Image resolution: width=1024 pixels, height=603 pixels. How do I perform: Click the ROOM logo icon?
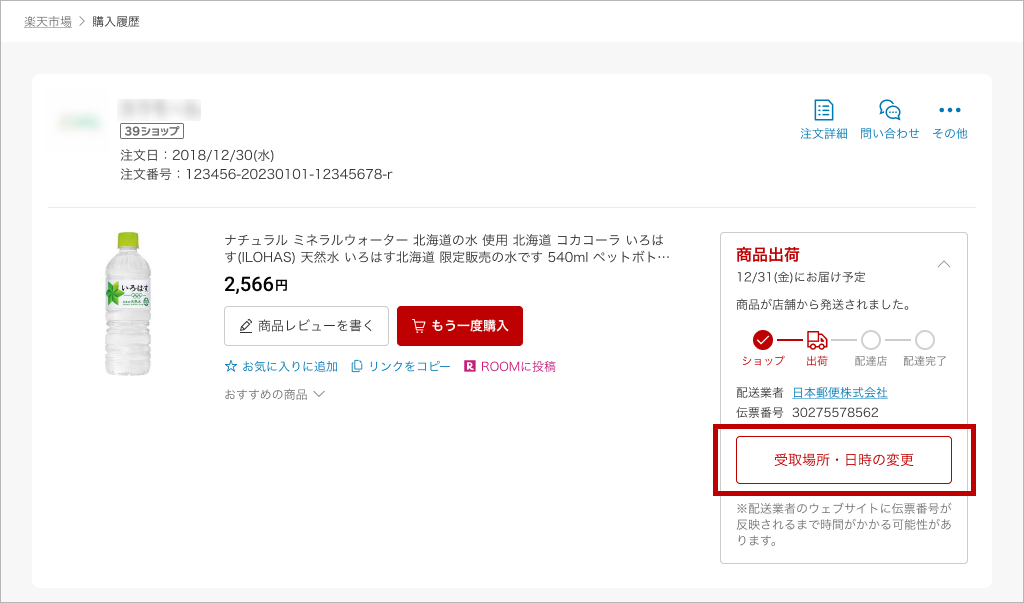point(470,367)
